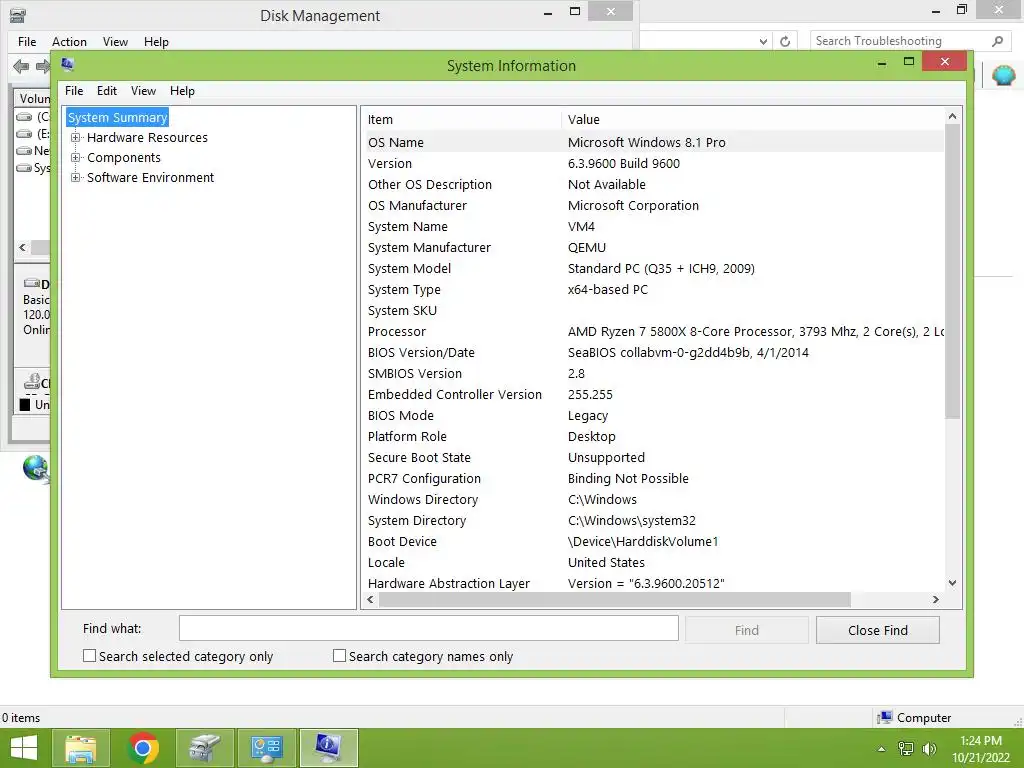Click the search magnifier in Troubleshooting
Image resolution: width=1024 pixels, height=768 pixels.
(x=997, y=41)
